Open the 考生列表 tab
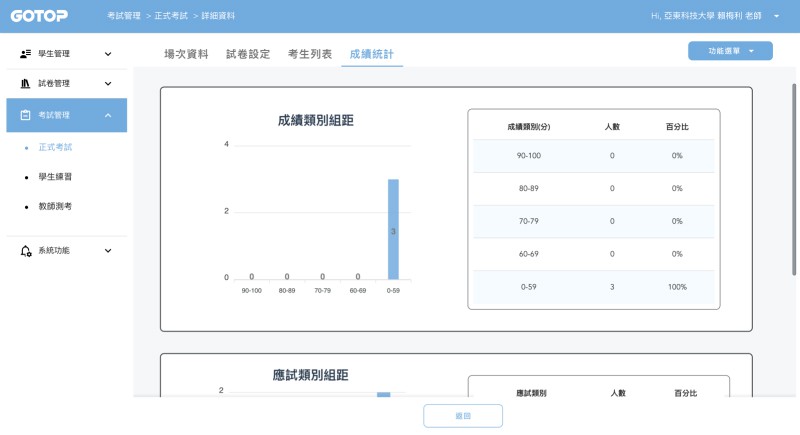The width and height of the screenshot is (800, 435). [309, 54]
